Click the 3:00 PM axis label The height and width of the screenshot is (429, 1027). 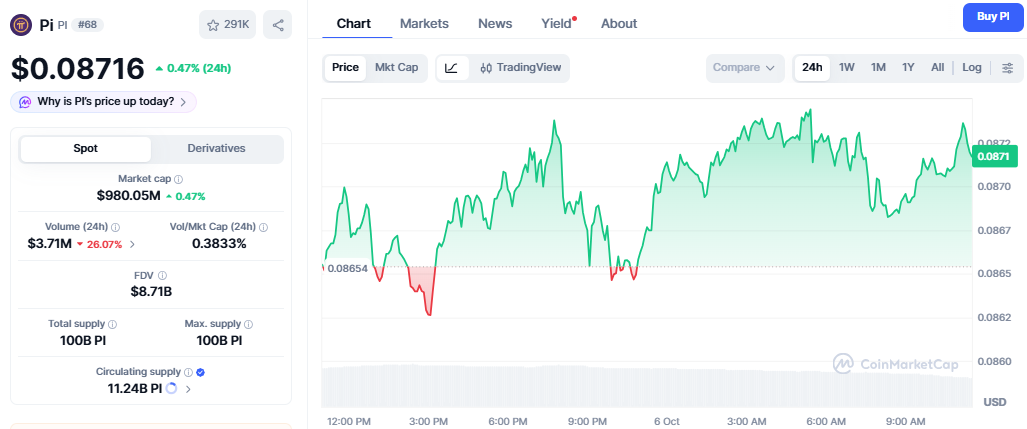click(429, 420)
